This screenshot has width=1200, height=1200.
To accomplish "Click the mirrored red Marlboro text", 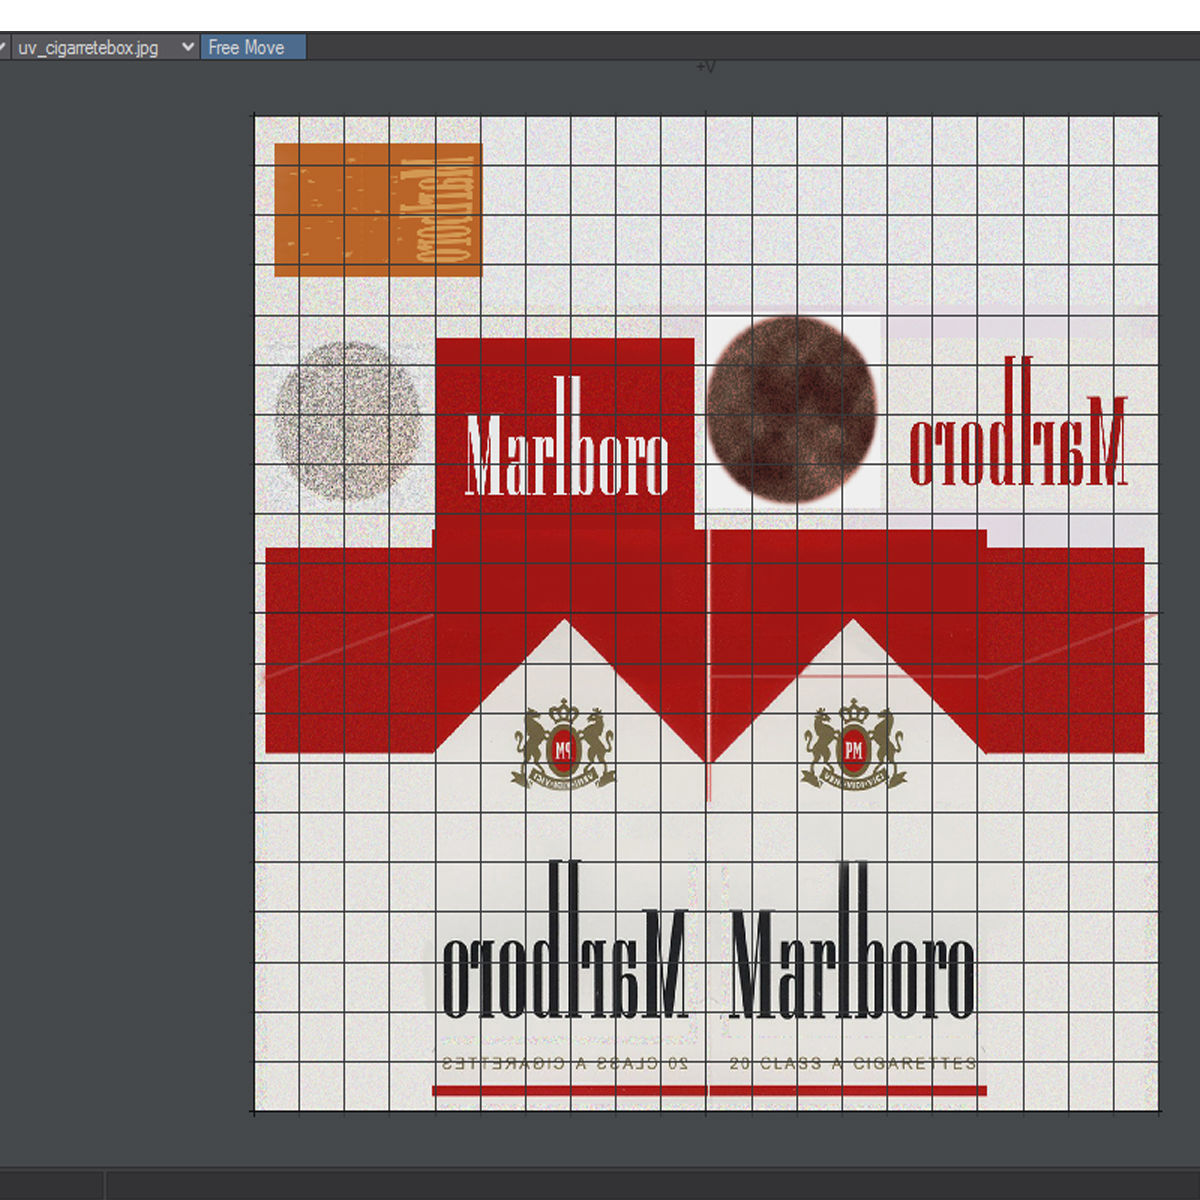I will click(x=1018, y=420).
